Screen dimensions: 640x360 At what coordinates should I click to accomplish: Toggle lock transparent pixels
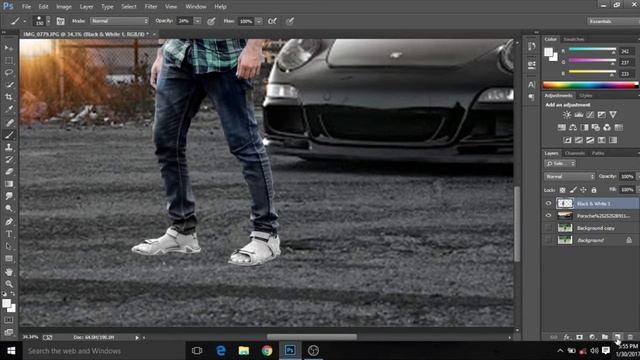coord(562,190)
